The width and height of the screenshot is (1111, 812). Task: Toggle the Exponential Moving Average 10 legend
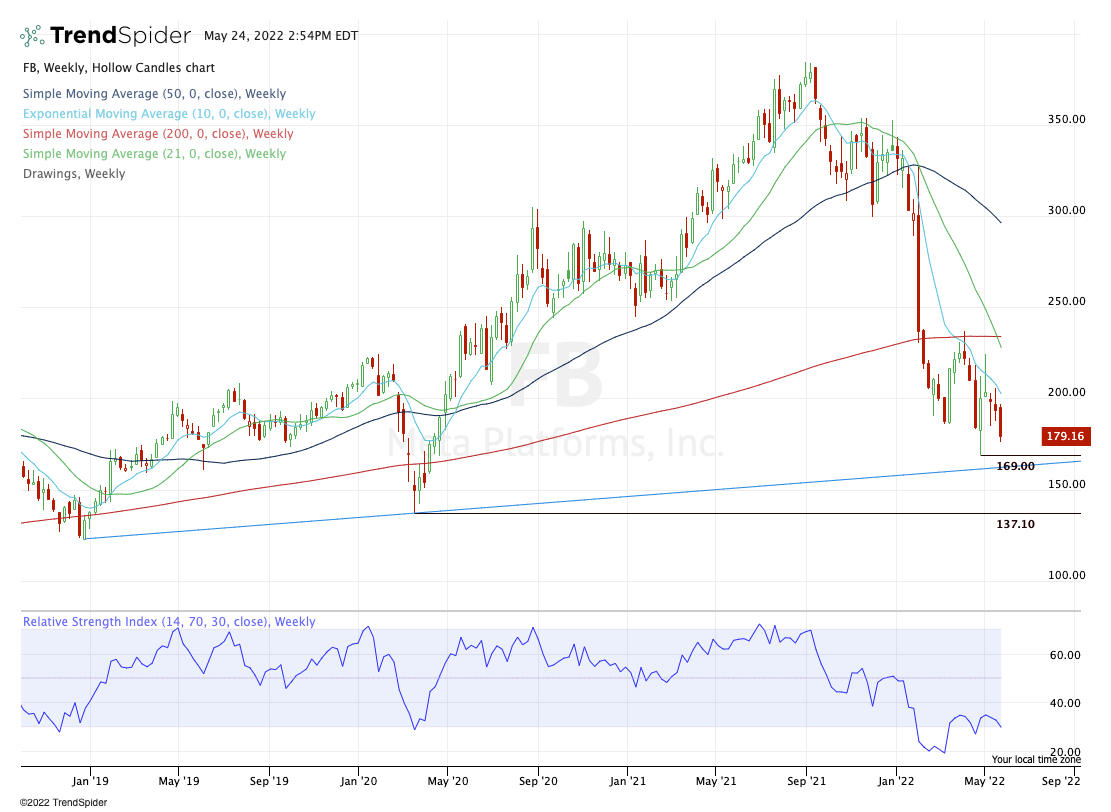pyautogui.click(x=168, y=114)
